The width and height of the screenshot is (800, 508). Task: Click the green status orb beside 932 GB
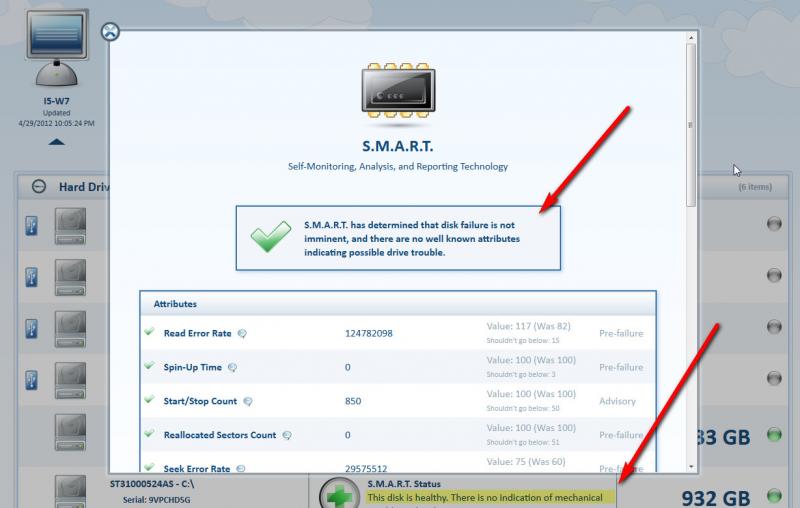[774, 495]
